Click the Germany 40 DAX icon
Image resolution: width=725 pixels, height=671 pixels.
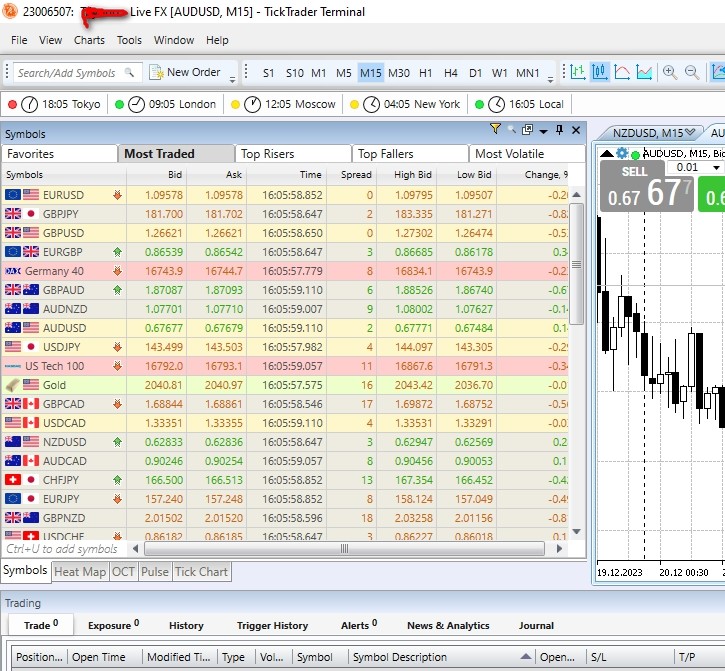click(x=13, y=271)
